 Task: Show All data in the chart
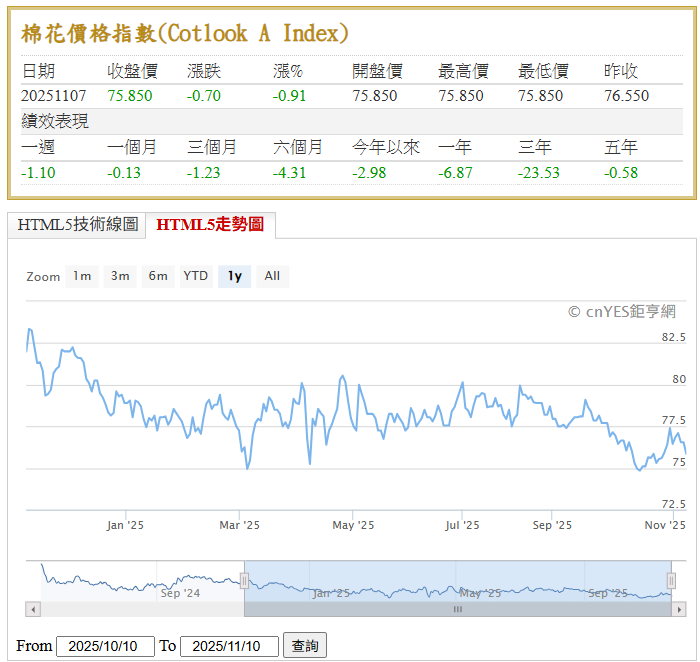272,276
